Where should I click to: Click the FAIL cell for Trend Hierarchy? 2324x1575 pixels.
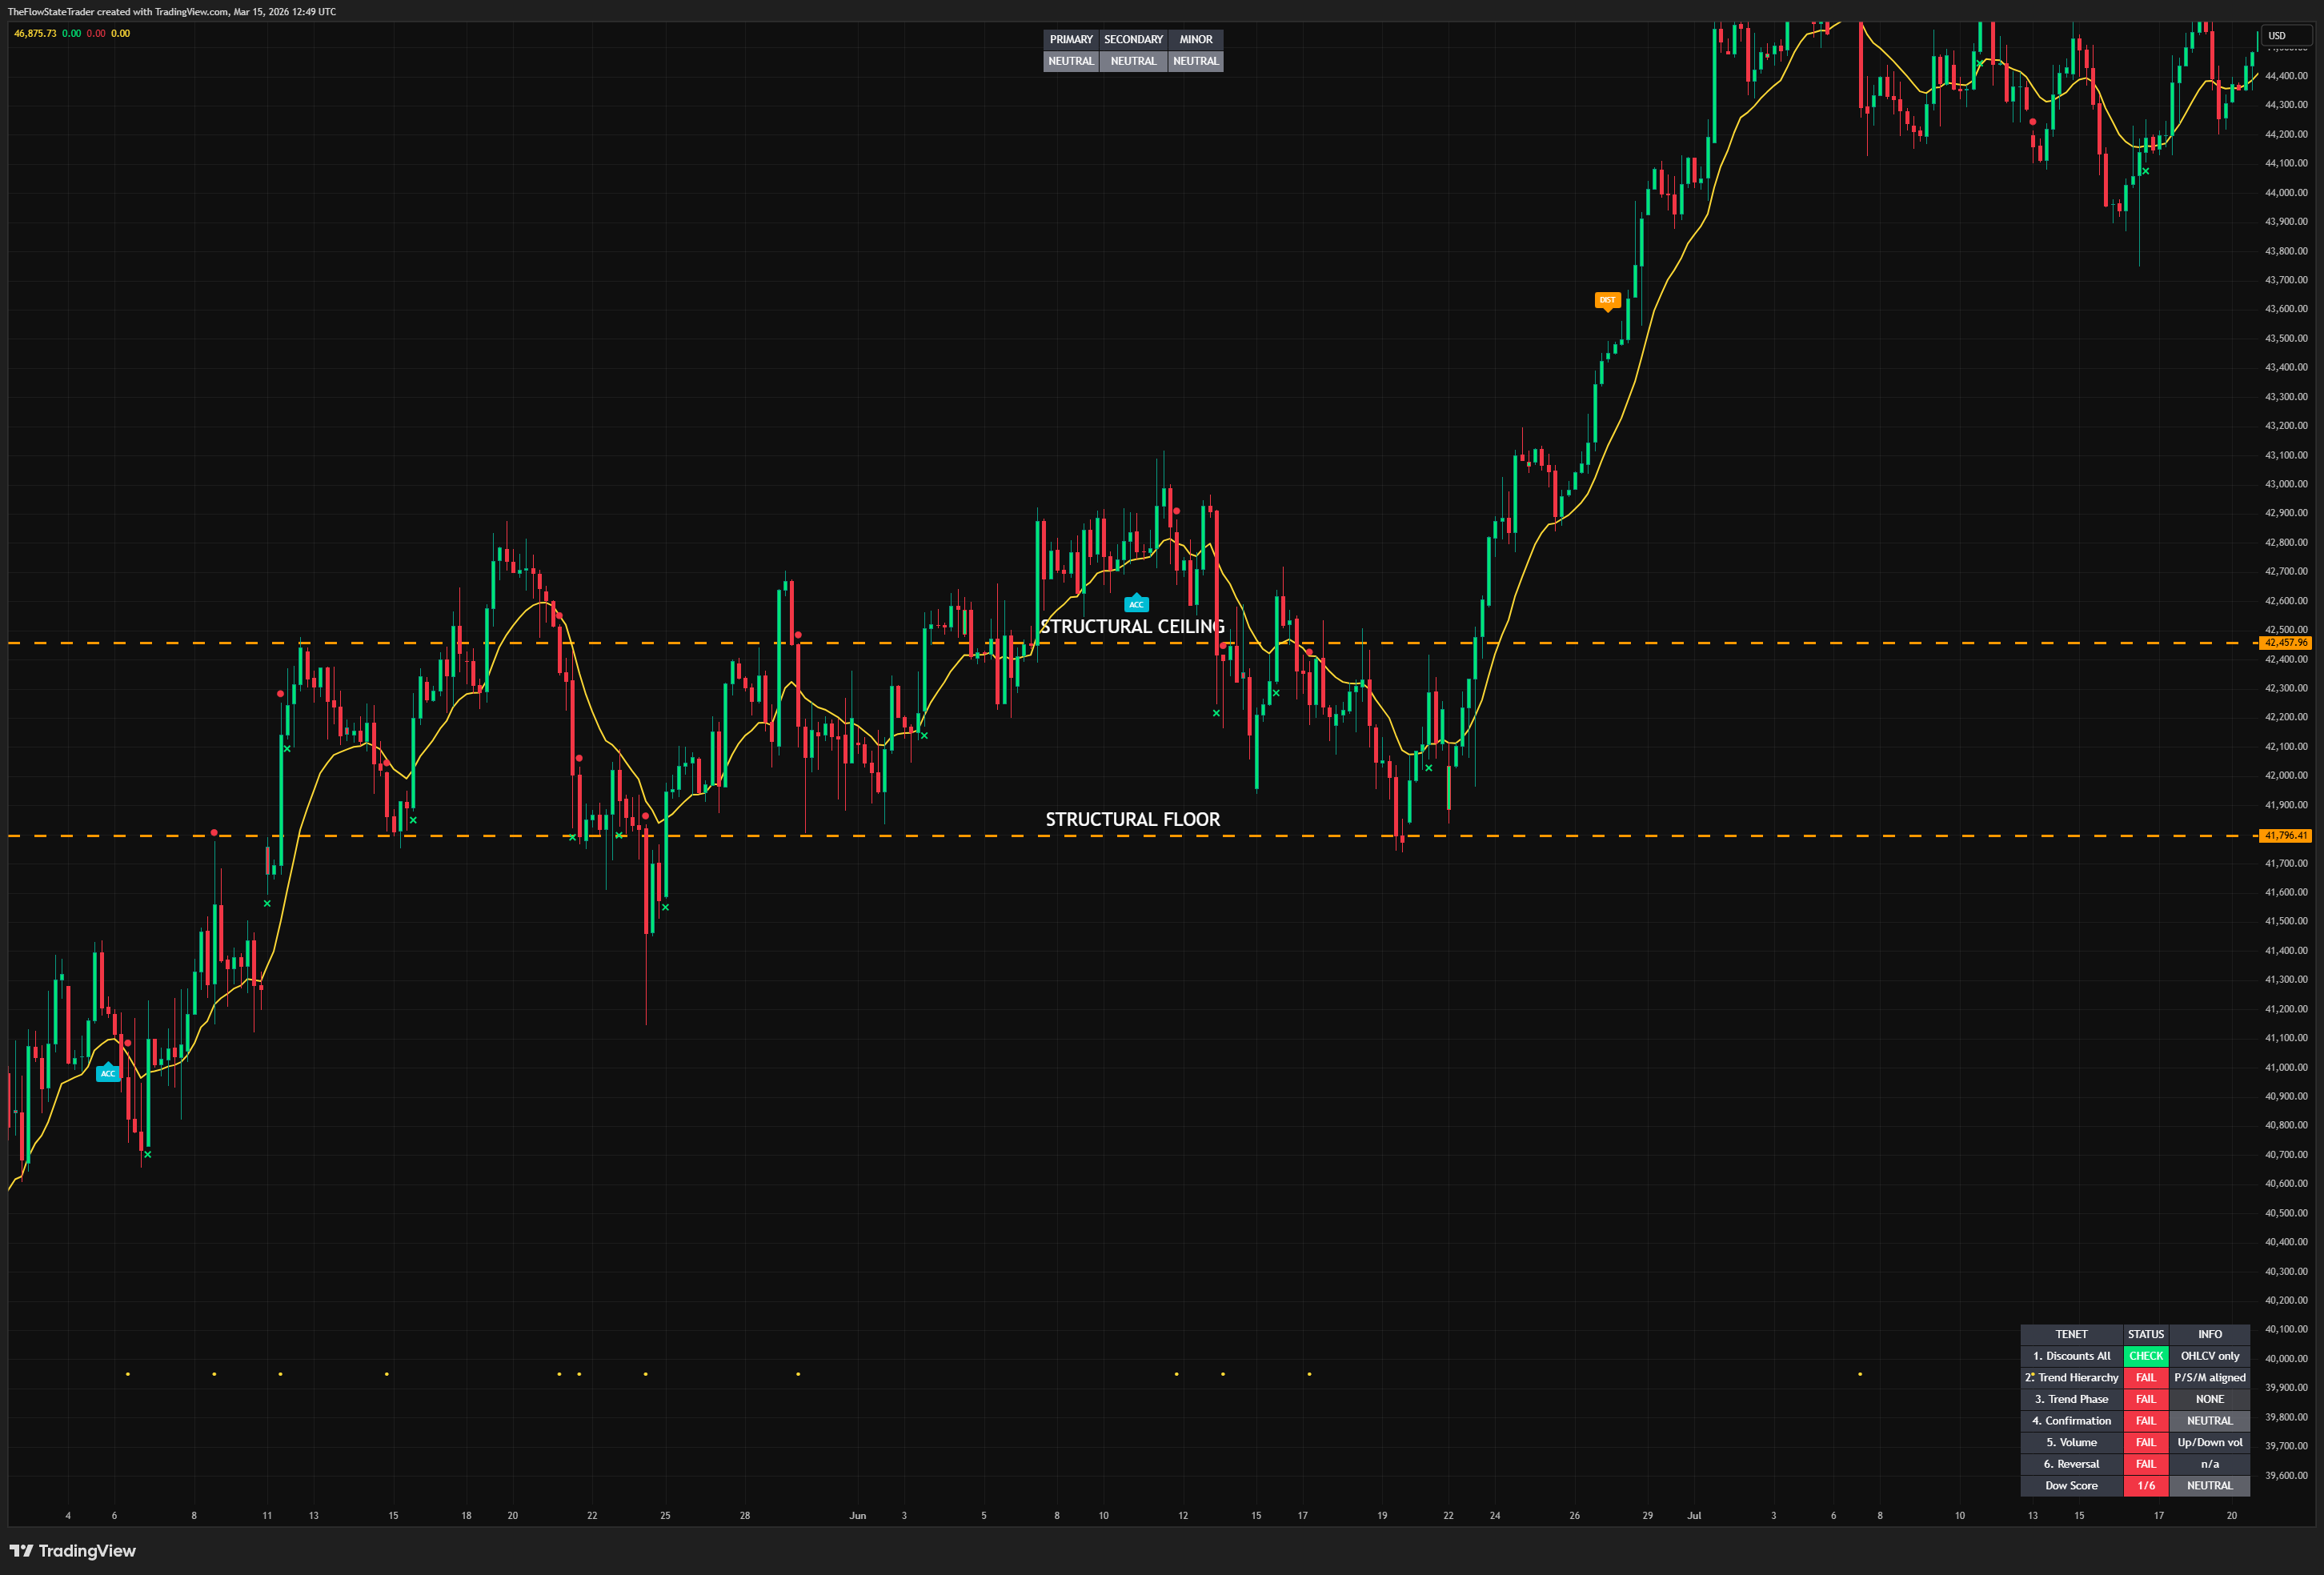(2146, 1378)
